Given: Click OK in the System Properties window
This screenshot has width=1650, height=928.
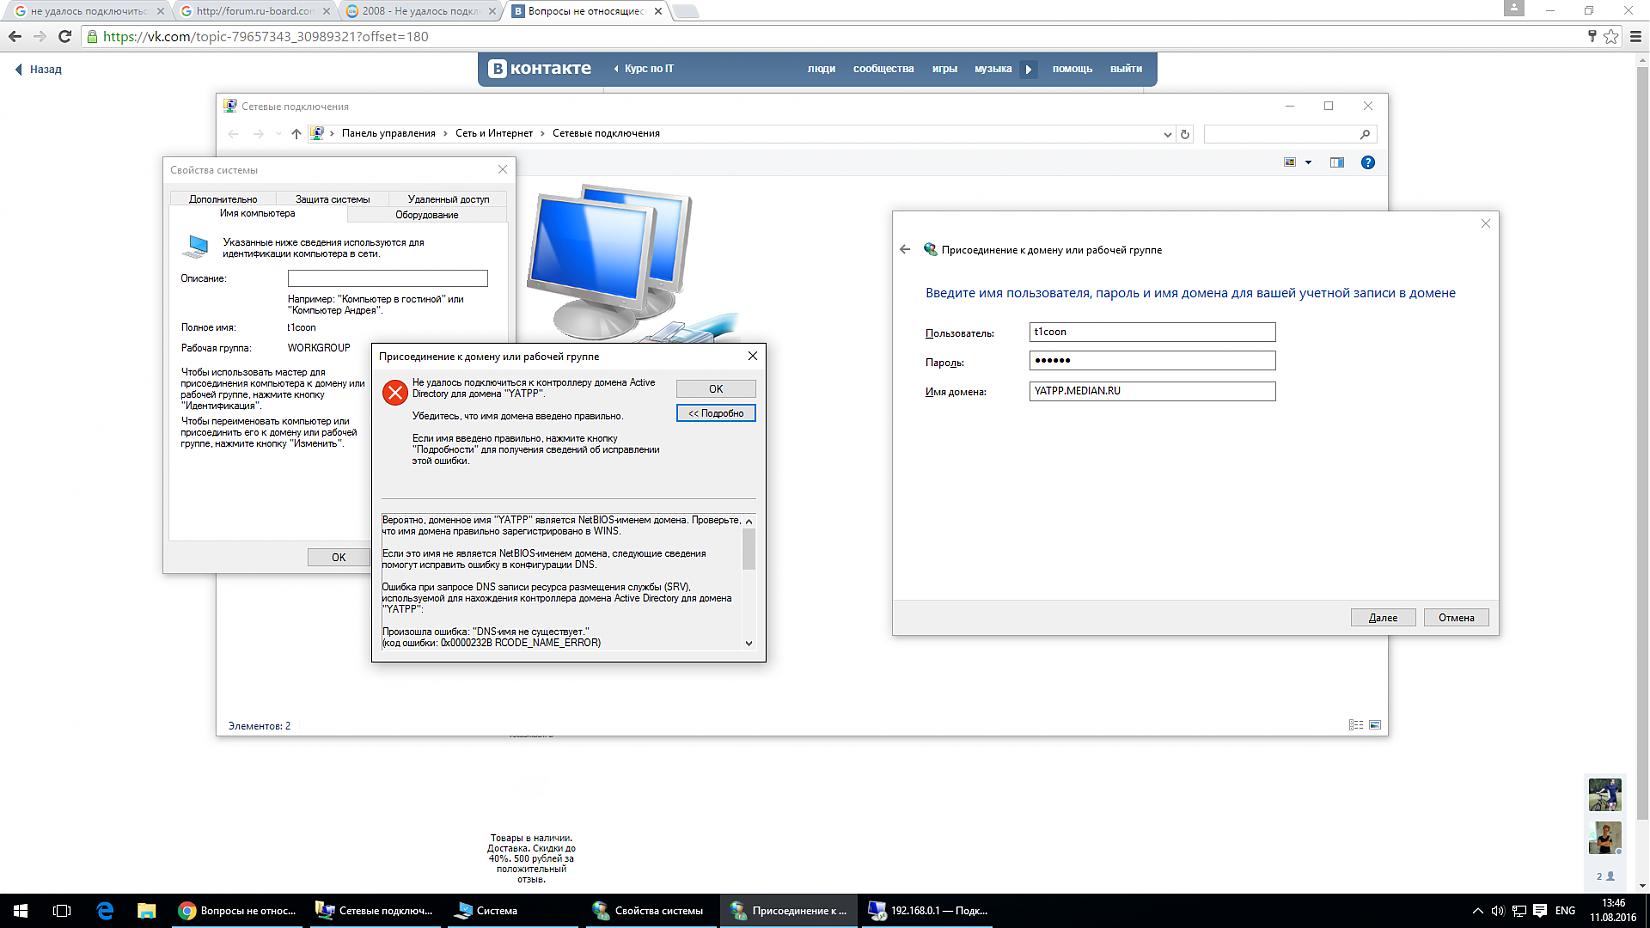Looking at the screenshot, I should (x=339, y=557).
